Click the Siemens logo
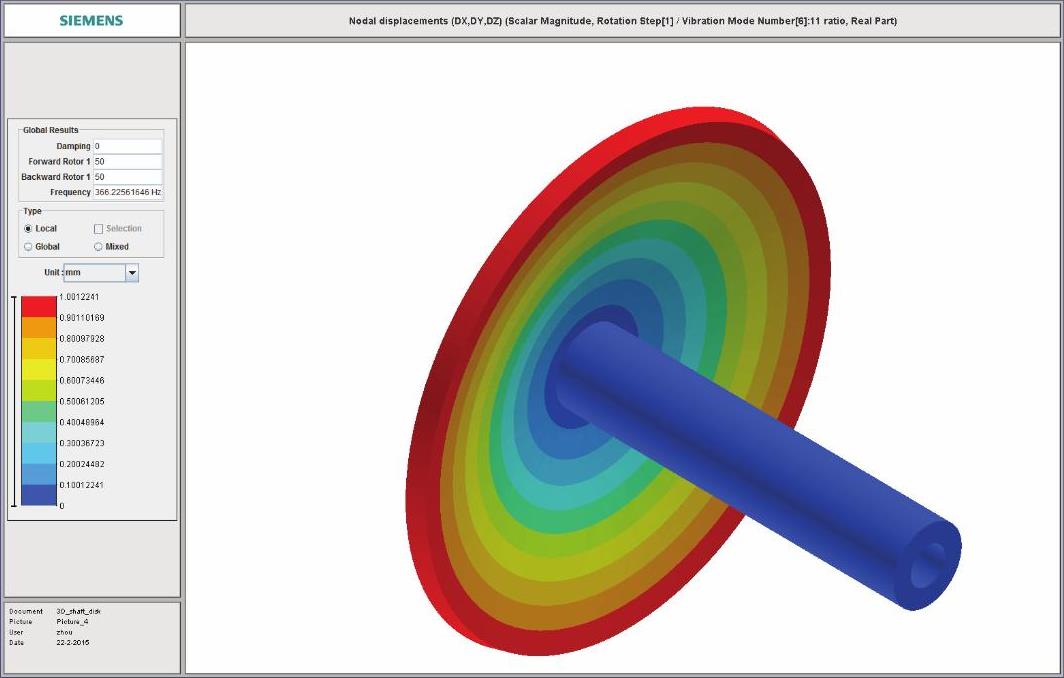 pyautogui.click(x=91, y=20)
